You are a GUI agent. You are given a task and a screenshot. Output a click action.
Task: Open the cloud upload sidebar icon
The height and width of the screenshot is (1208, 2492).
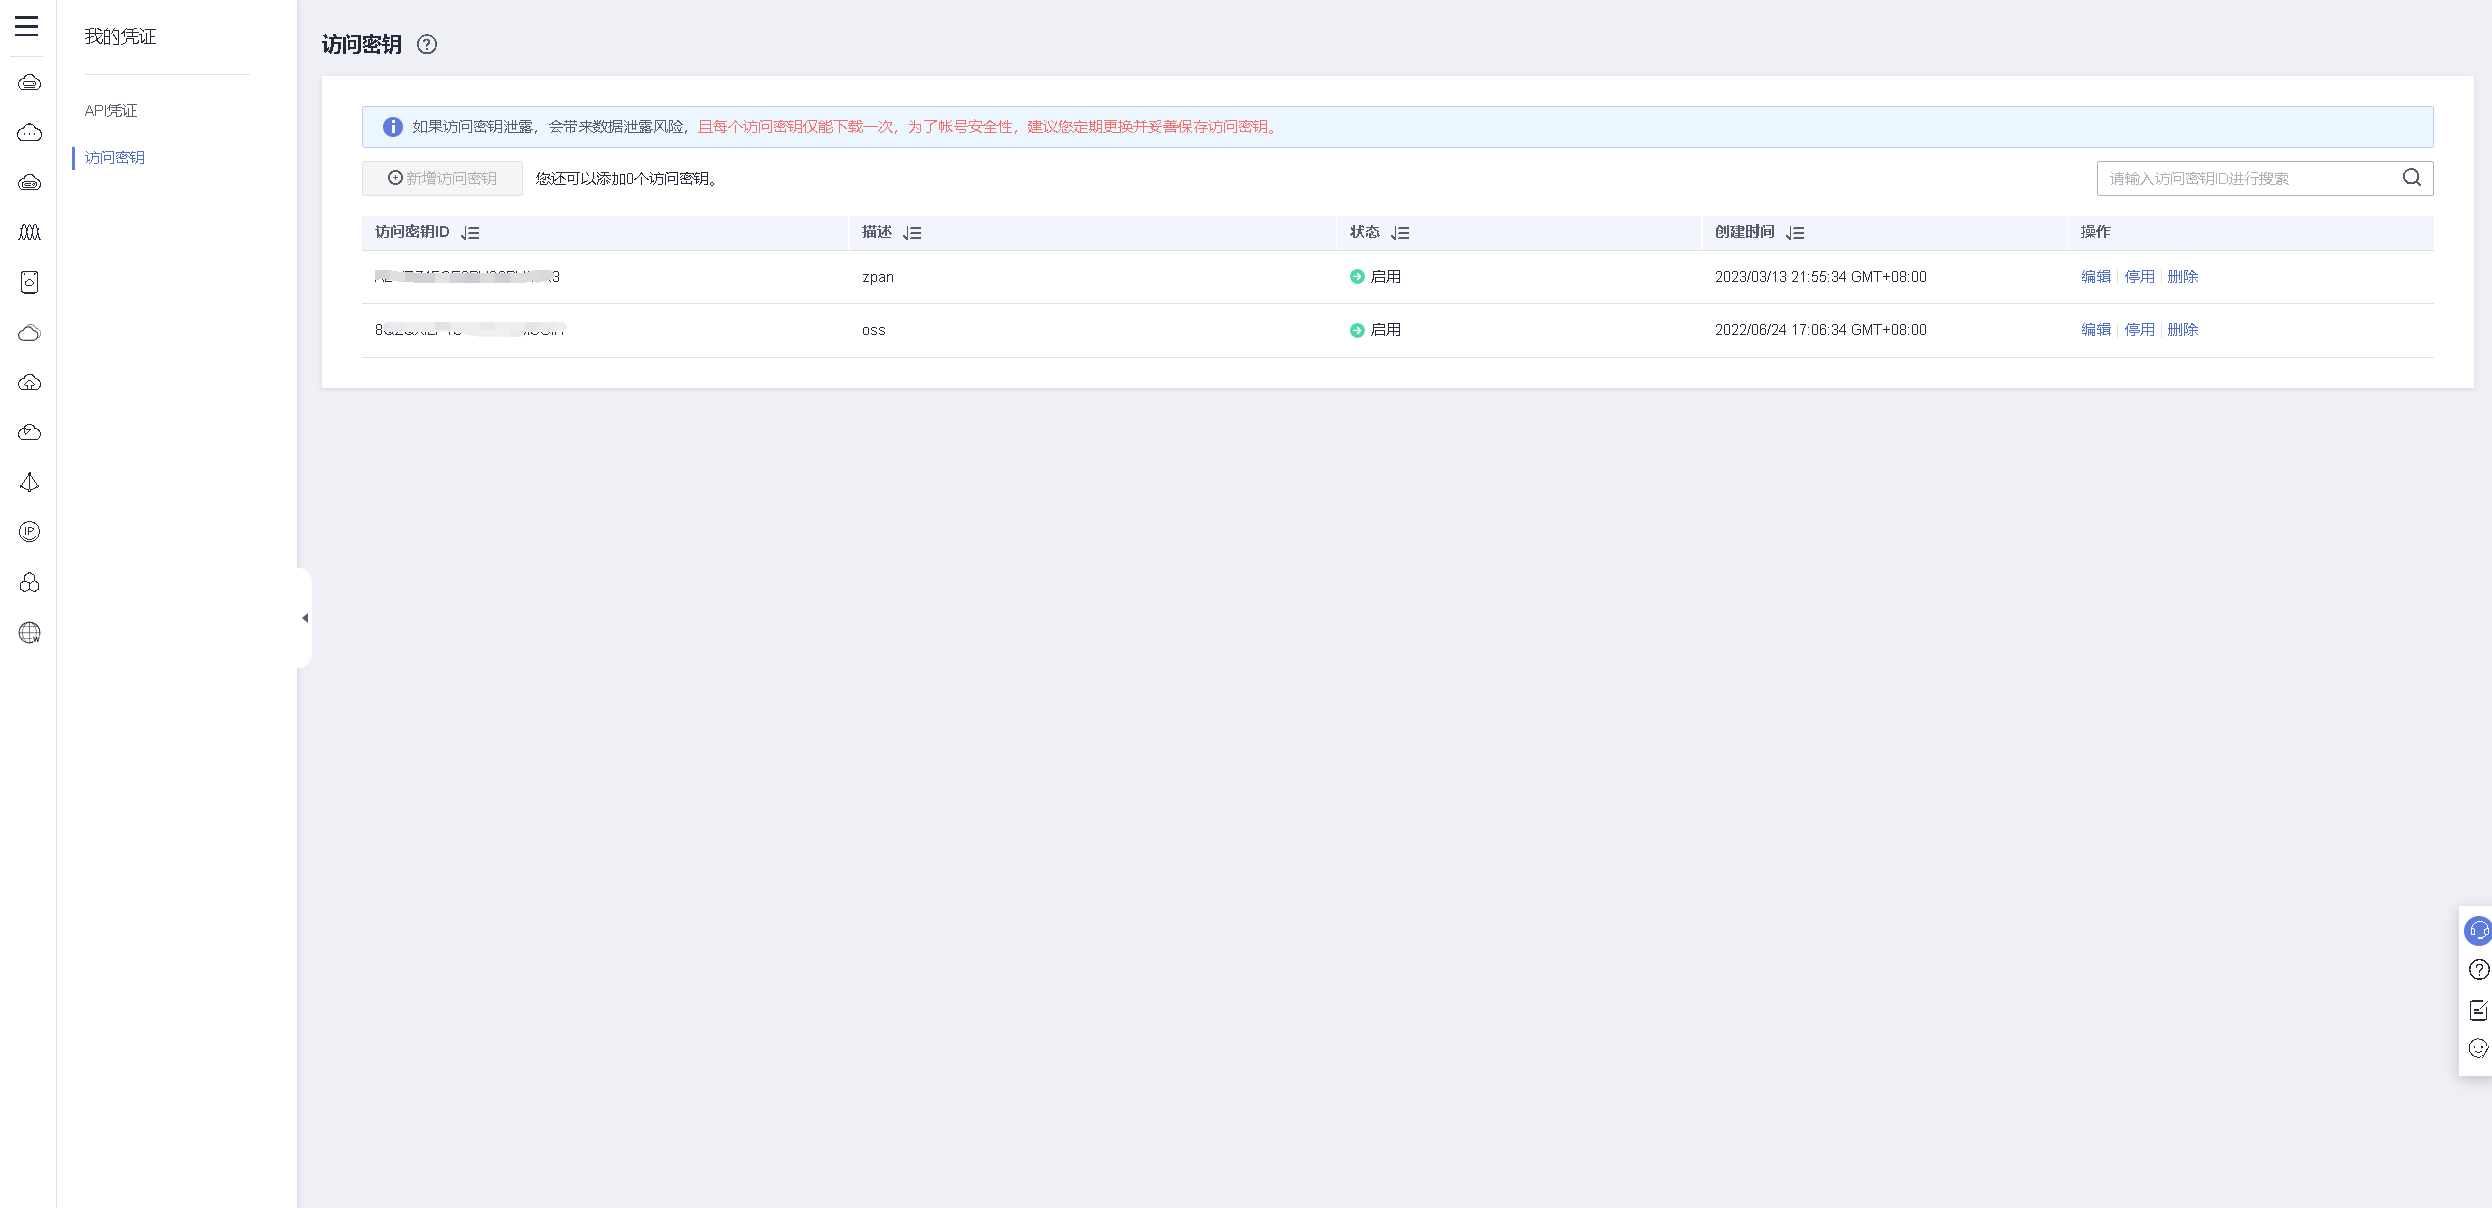click(x=29, y=382)
